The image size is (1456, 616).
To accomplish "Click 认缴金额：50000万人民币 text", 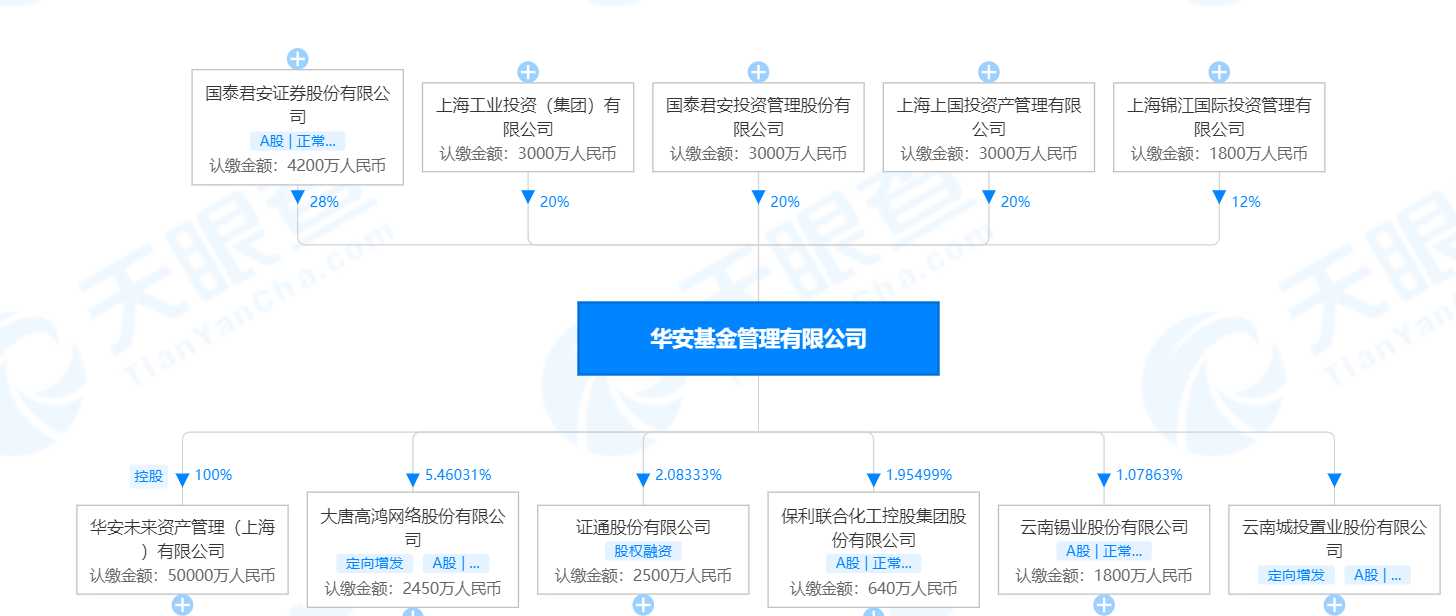I will tap(182, 576).
